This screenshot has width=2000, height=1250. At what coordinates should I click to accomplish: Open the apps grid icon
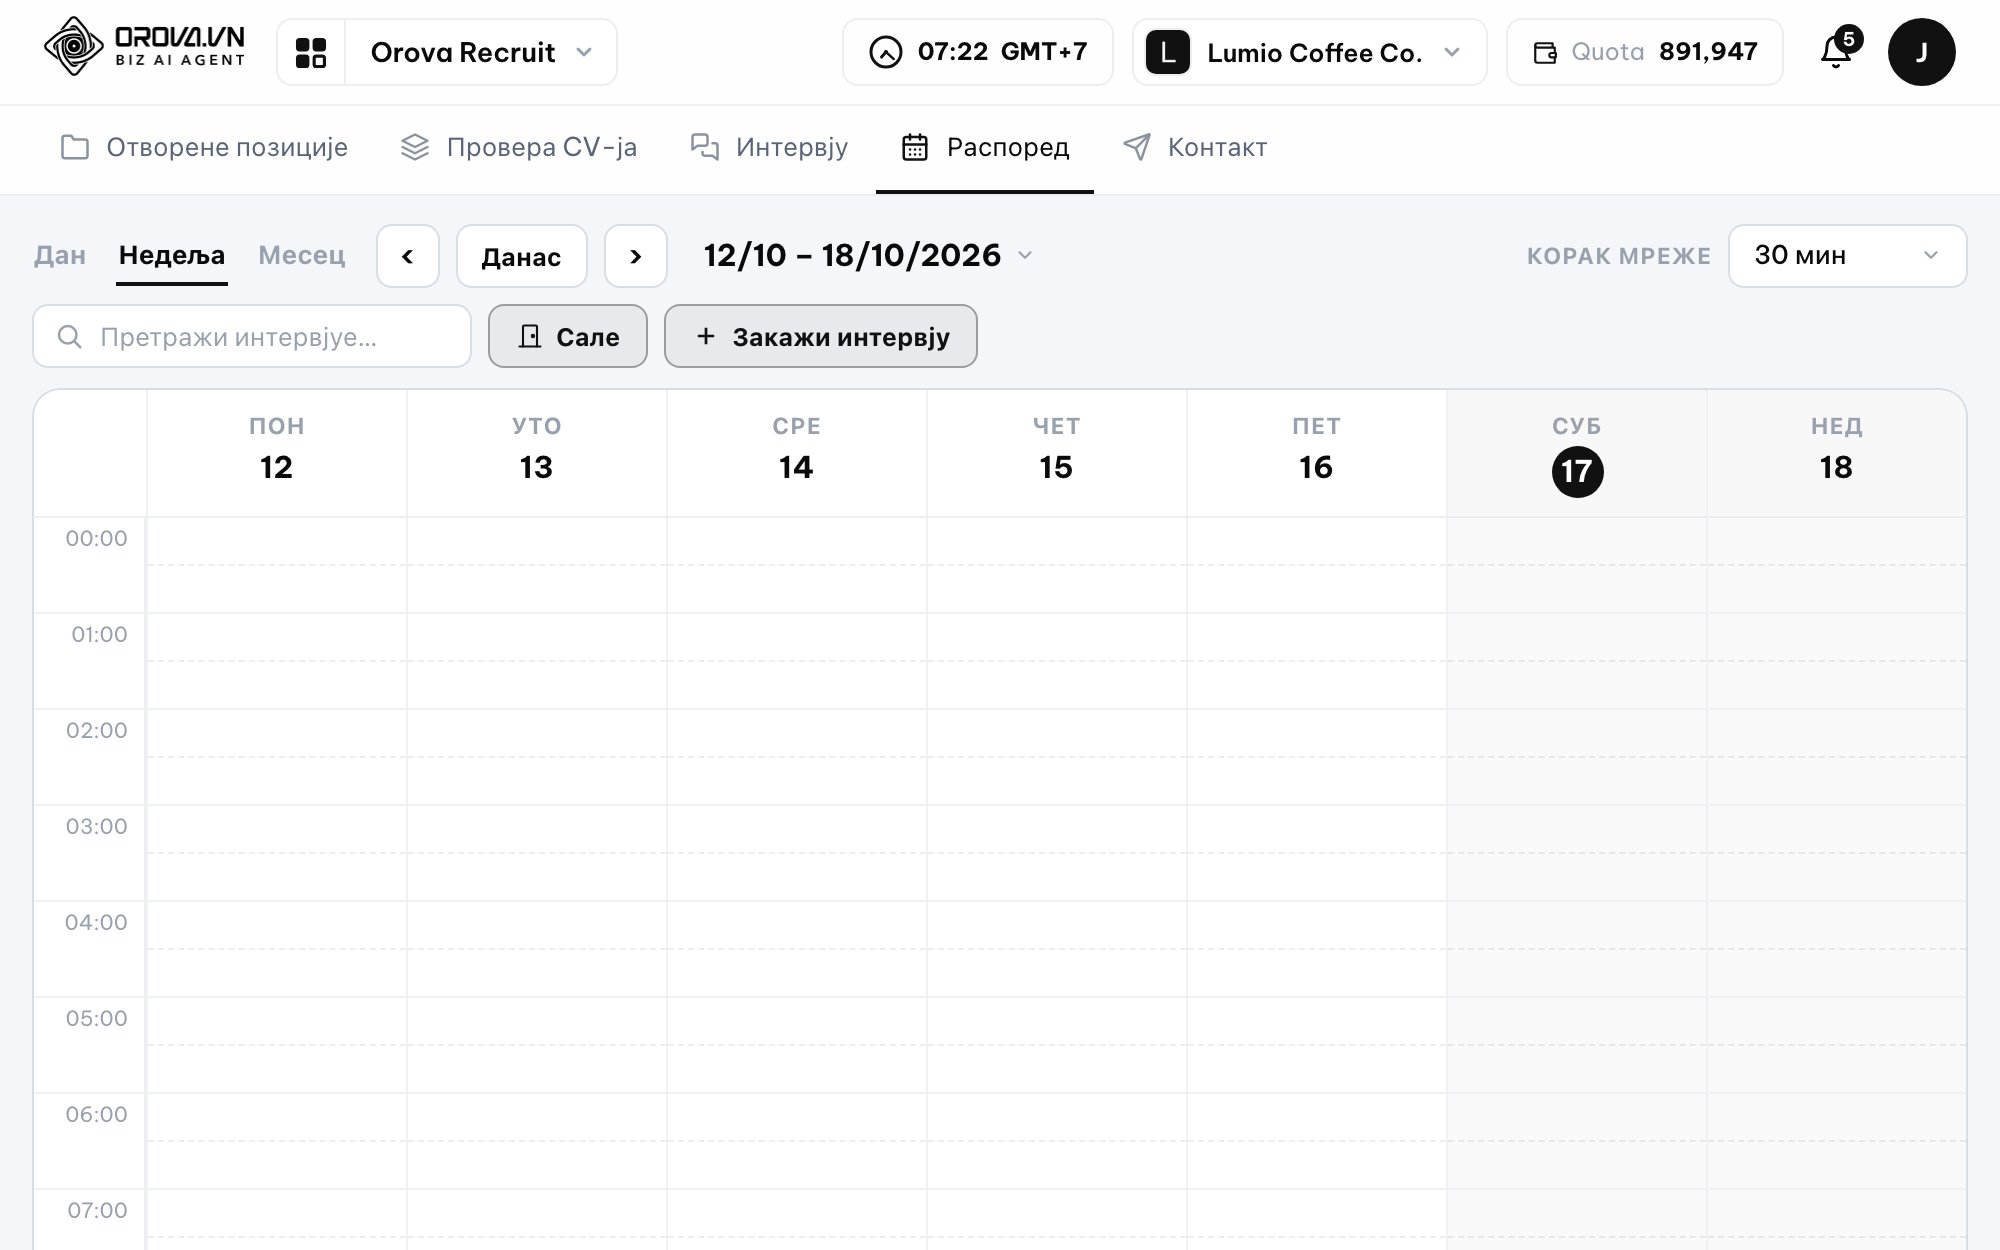[x=311, y=52]
